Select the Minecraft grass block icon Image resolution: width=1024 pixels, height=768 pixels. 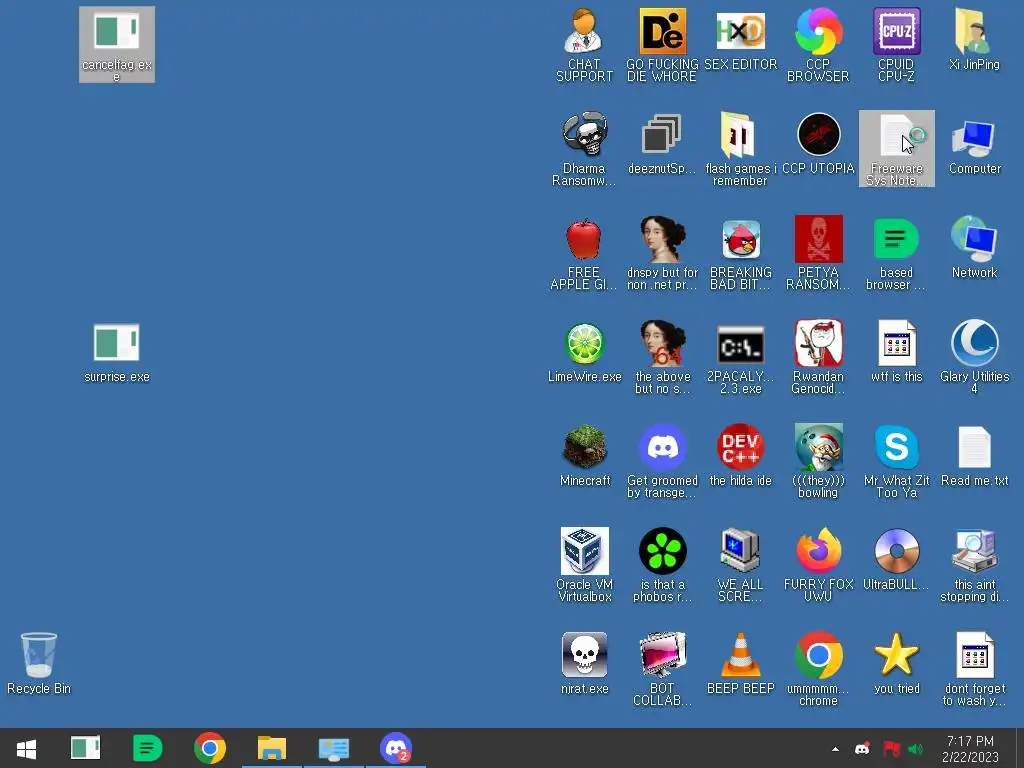[x=584, y=455]
